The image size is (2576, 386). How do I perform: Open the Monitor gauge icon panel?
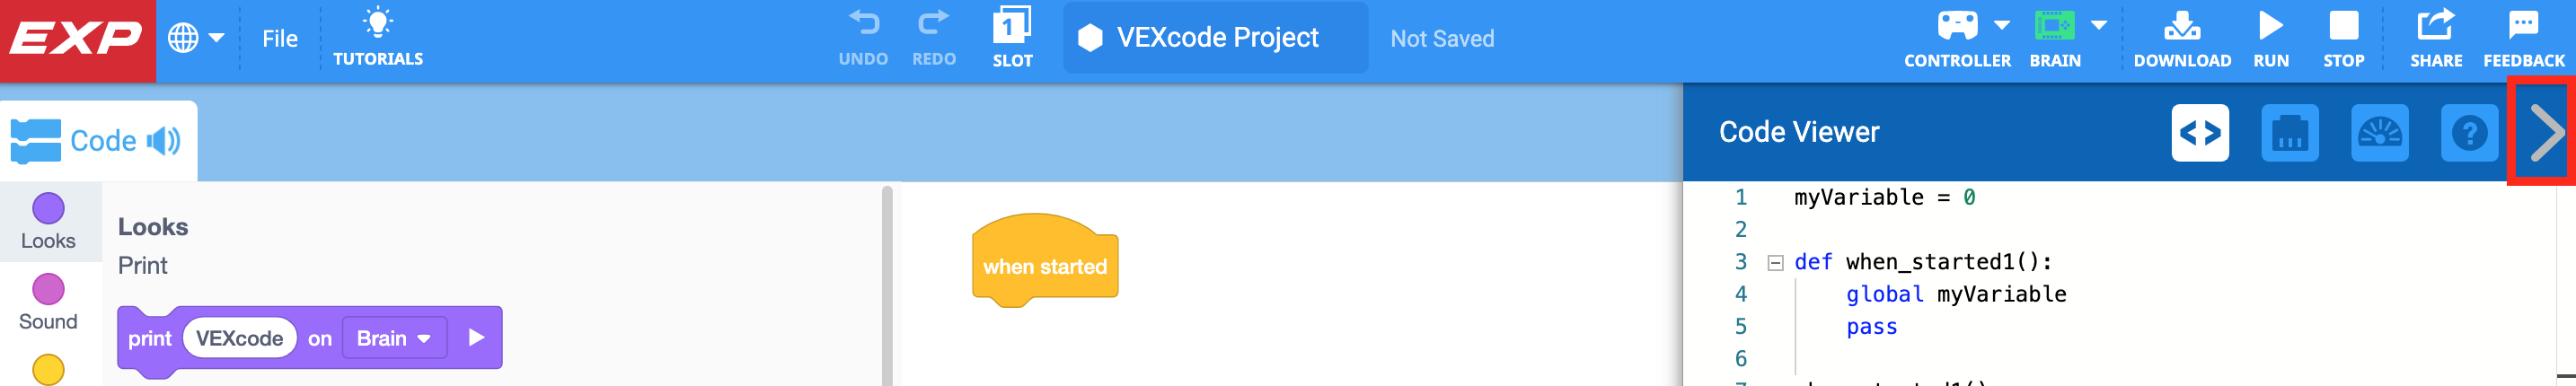[x=2379, y=133]
